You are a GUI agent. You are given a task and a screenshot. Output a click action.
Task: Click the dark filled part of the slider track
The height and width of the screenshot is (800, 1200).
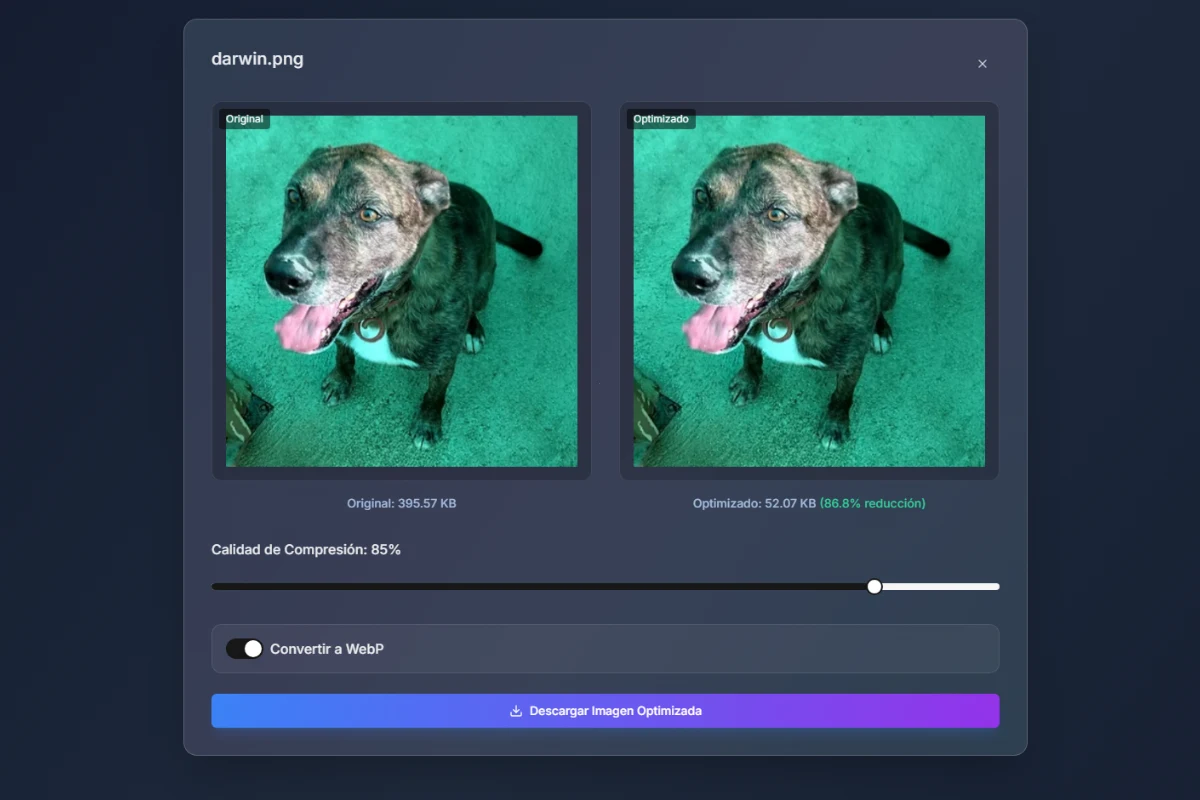pos(540,587)
